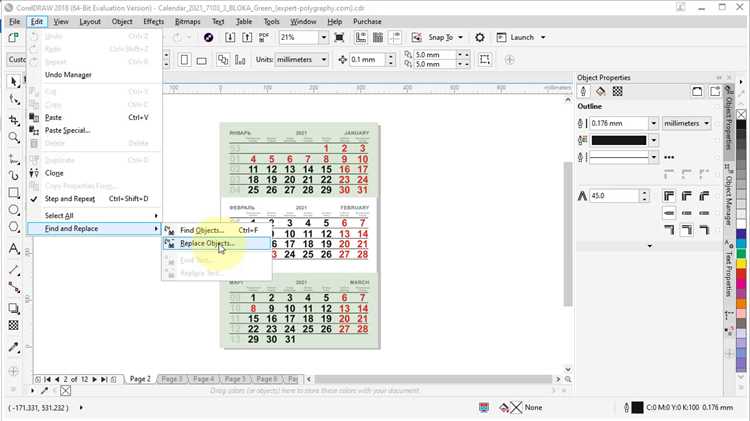This screenshot has width=750, height=421.
Task: Click the Transparency checkerboard properties icon
Action: 618,91
